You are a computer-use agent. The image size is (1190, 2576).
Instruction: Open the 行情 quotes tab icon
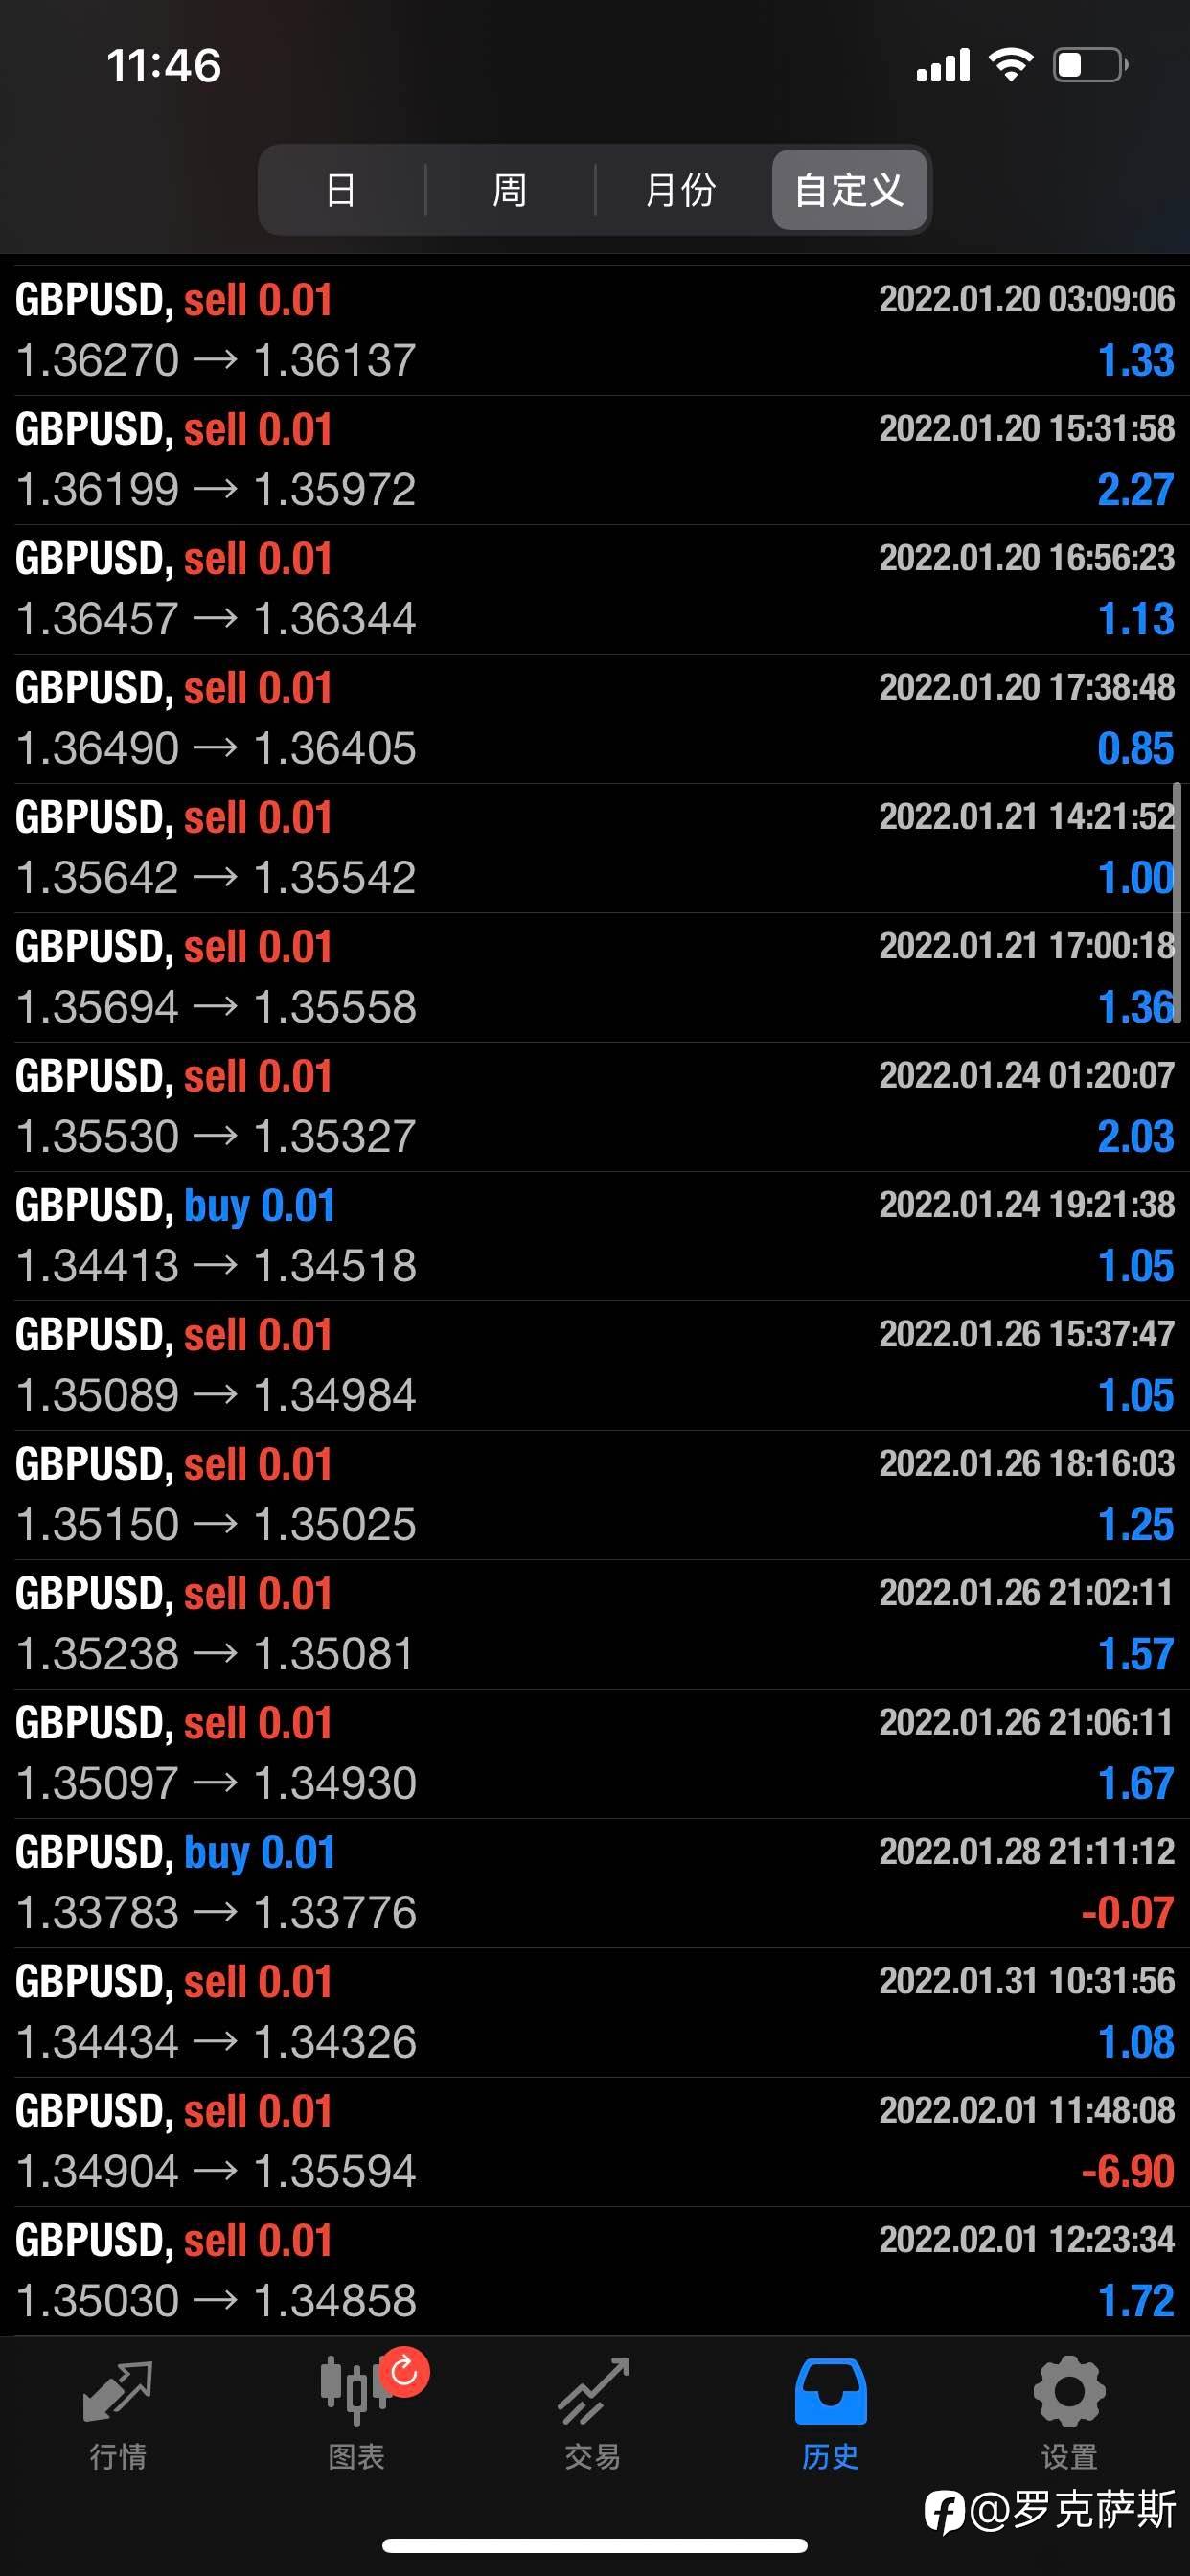tap(118, 2393)
